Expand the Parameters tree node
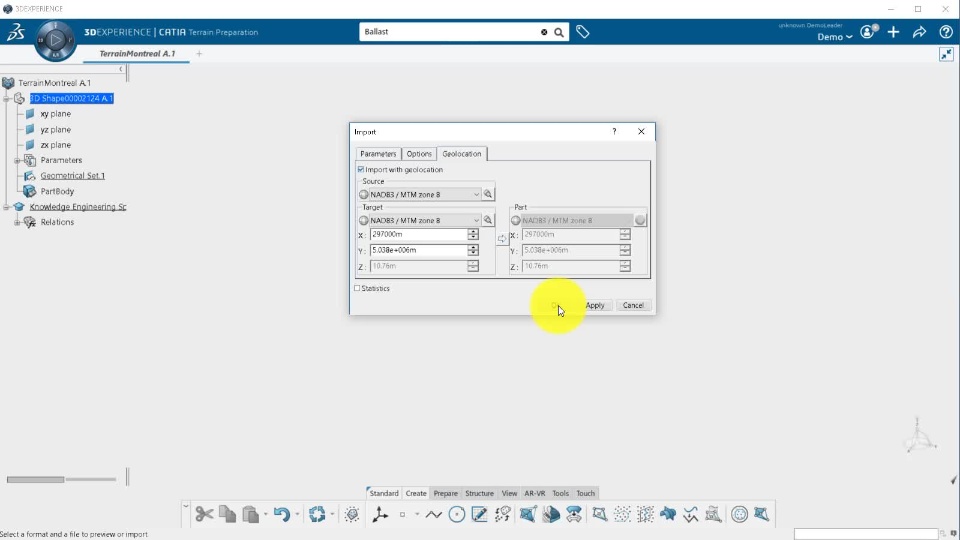Viewport: 960px width, 540px height. [17, 160]
